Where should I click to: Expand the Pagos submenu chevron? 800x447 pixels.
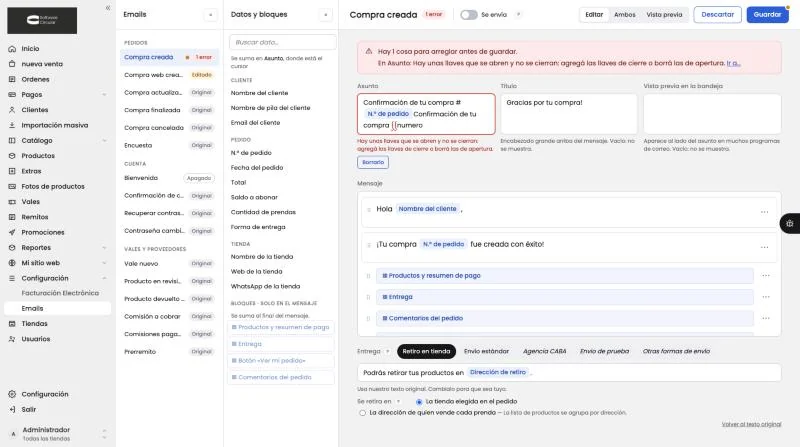(x=104, y=95)
